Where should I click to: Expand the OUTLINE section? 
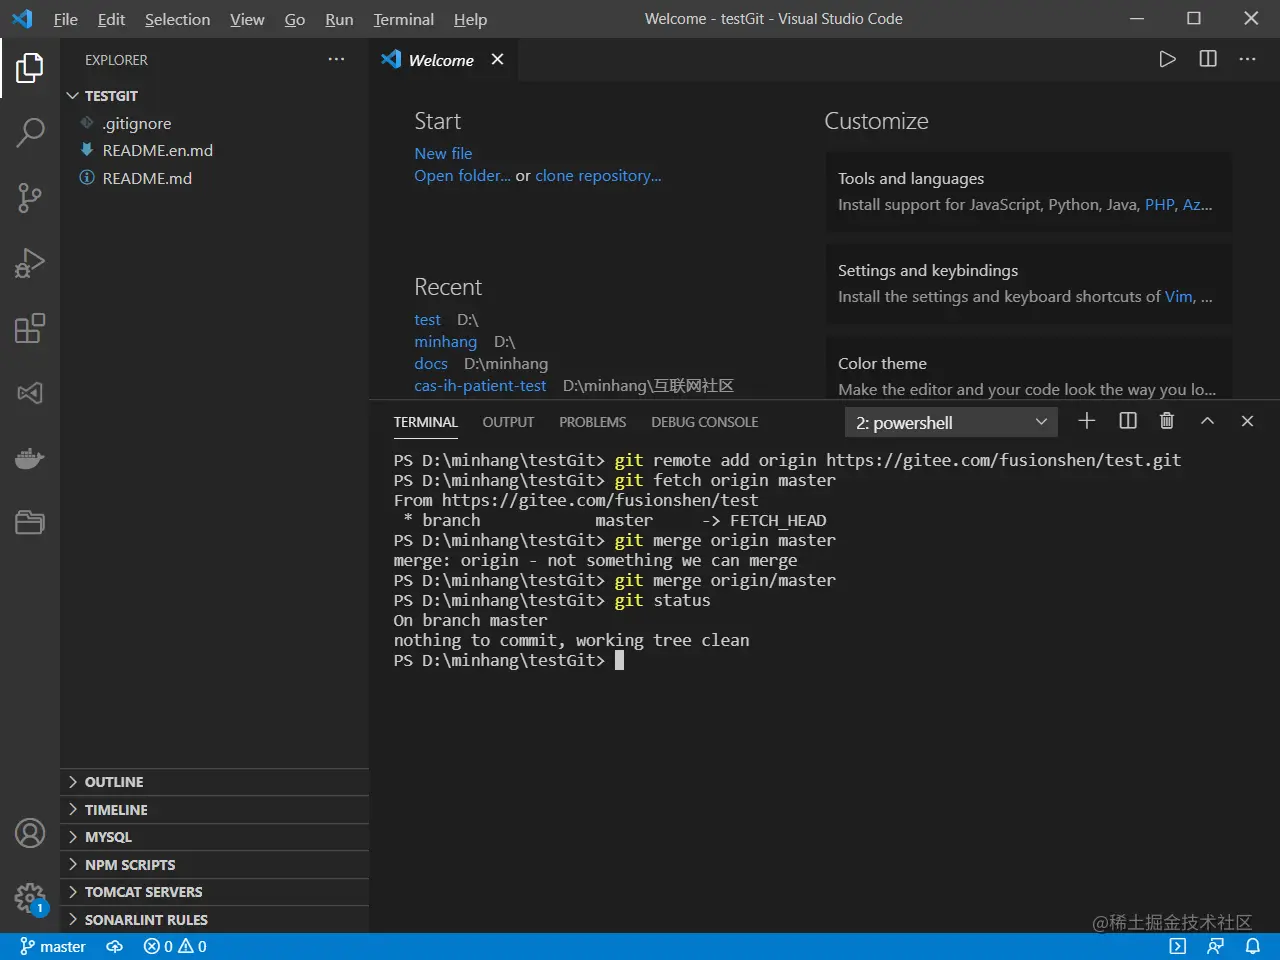click(214, 782)
